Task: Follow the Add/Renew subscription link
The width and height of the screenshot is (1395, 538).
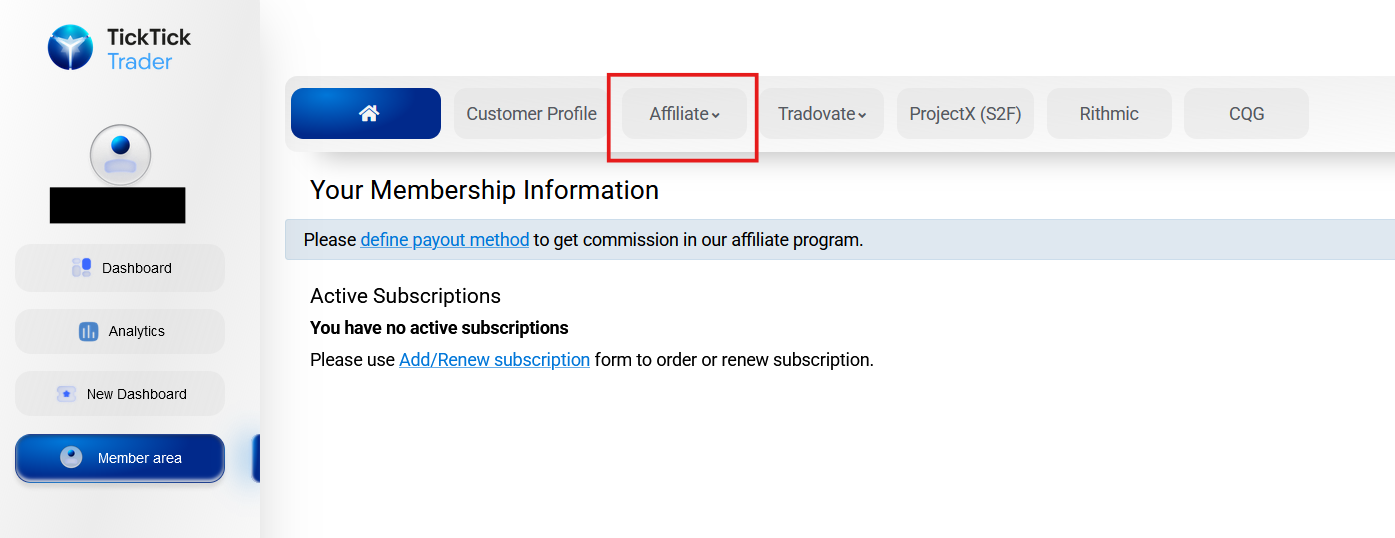Action: (x=494, y=360)
